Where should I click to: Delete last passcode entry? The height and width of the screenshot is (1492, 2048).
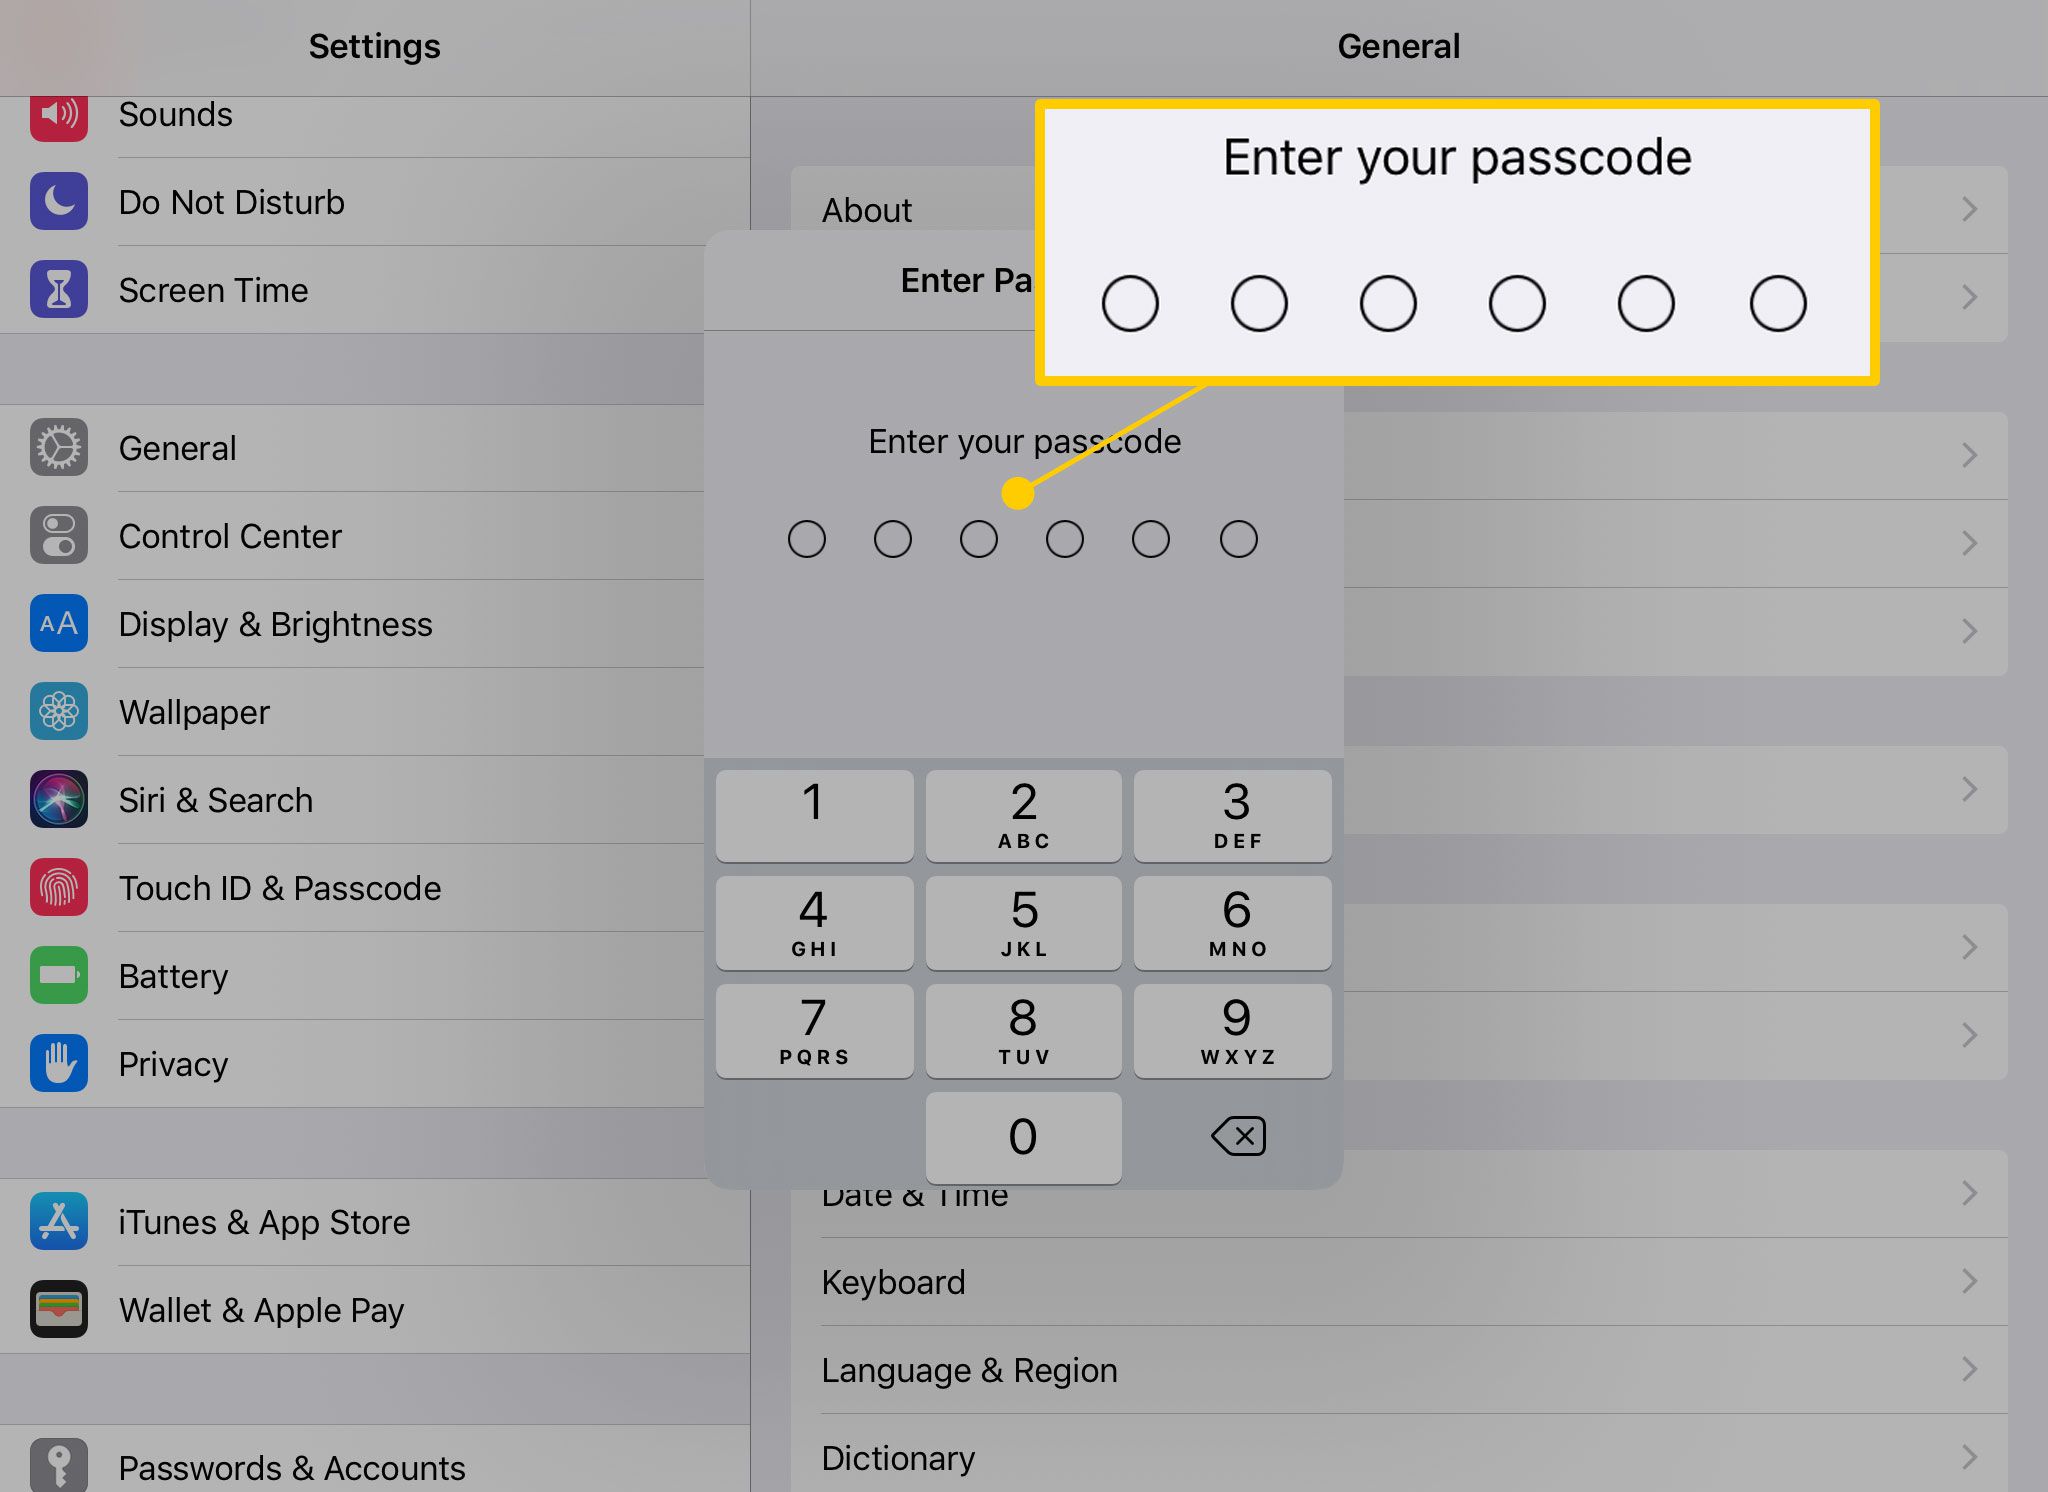1240,1134
